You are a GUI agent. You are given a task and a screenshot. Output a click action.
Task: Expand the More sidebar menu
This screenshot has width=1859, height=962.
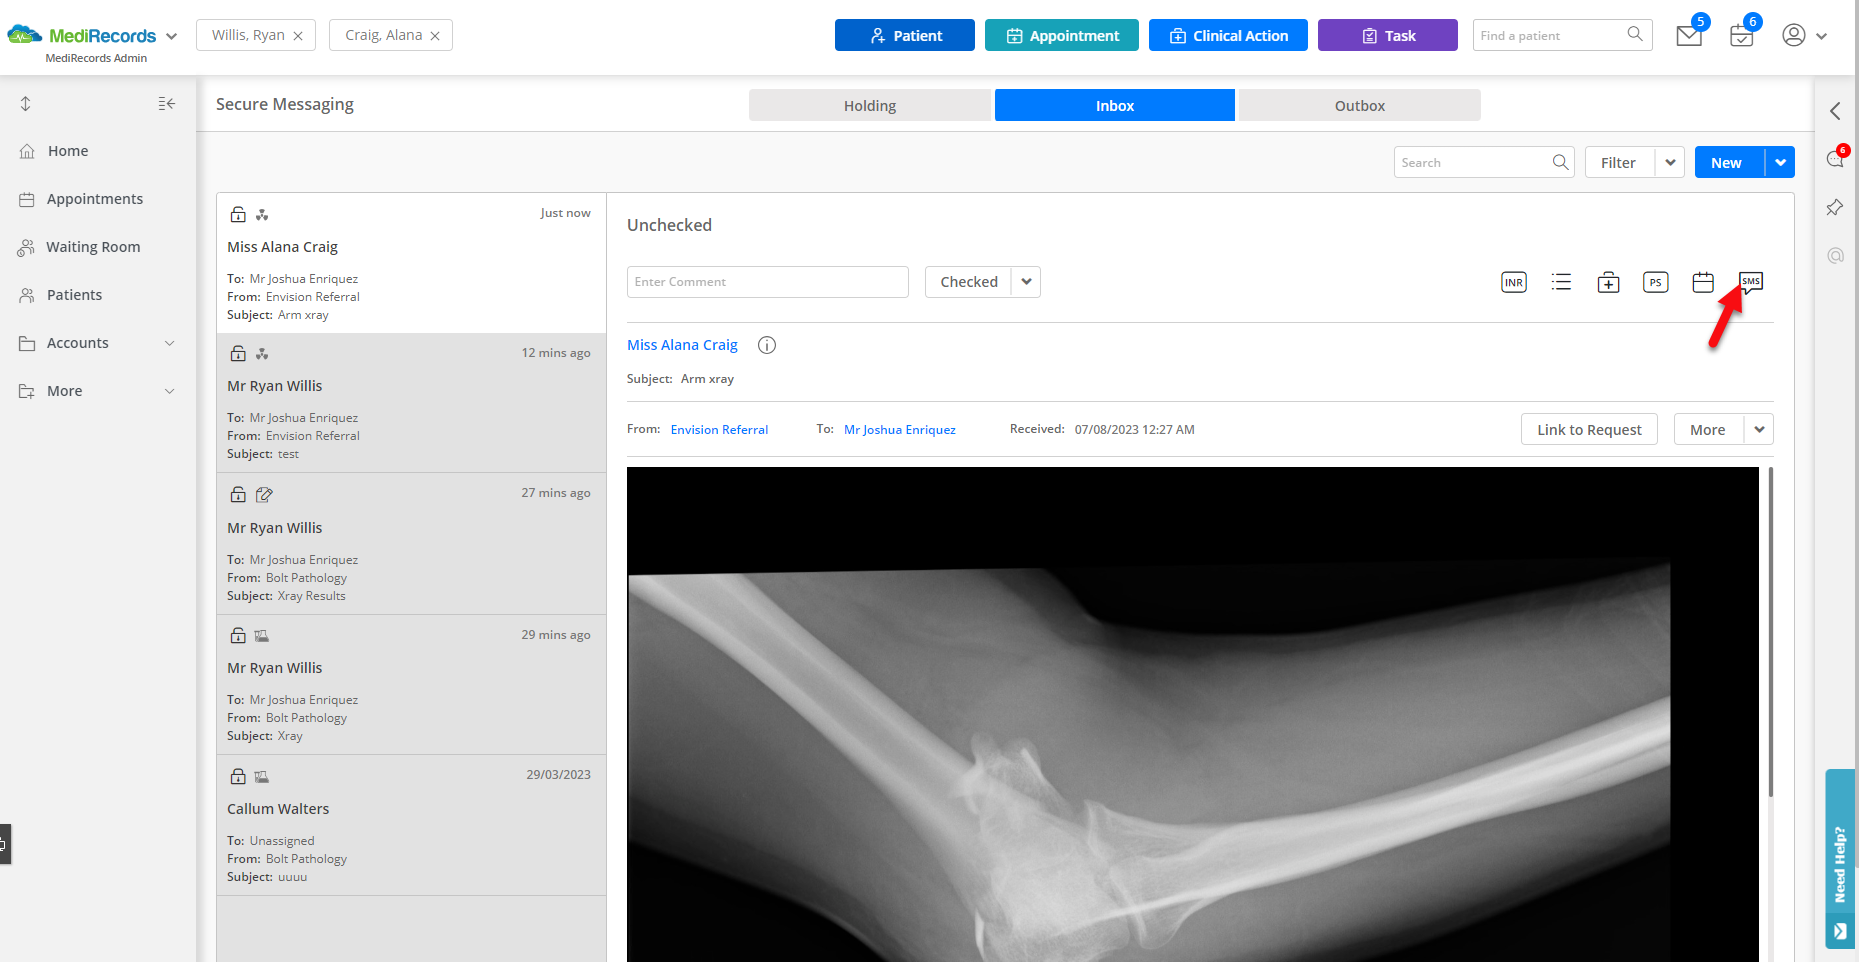(169, 391)
